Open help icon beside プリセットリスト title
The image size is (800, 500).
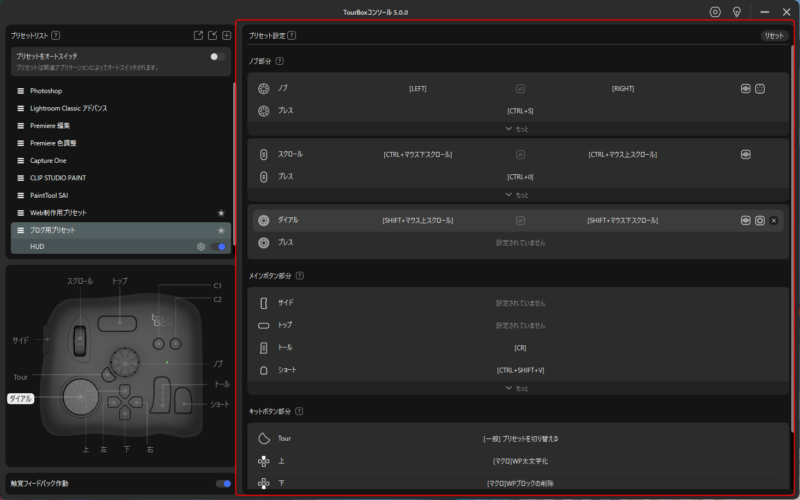(56, 35)
